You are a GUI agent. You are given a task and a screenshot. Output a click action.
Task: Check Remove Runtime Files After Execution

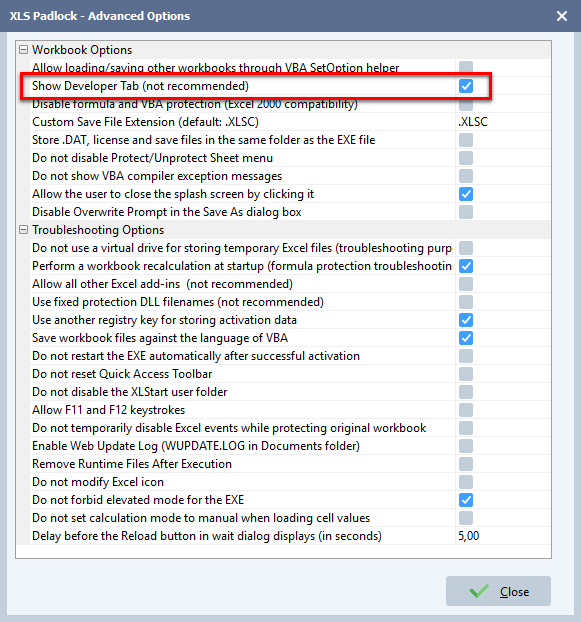tap(466, 464)
